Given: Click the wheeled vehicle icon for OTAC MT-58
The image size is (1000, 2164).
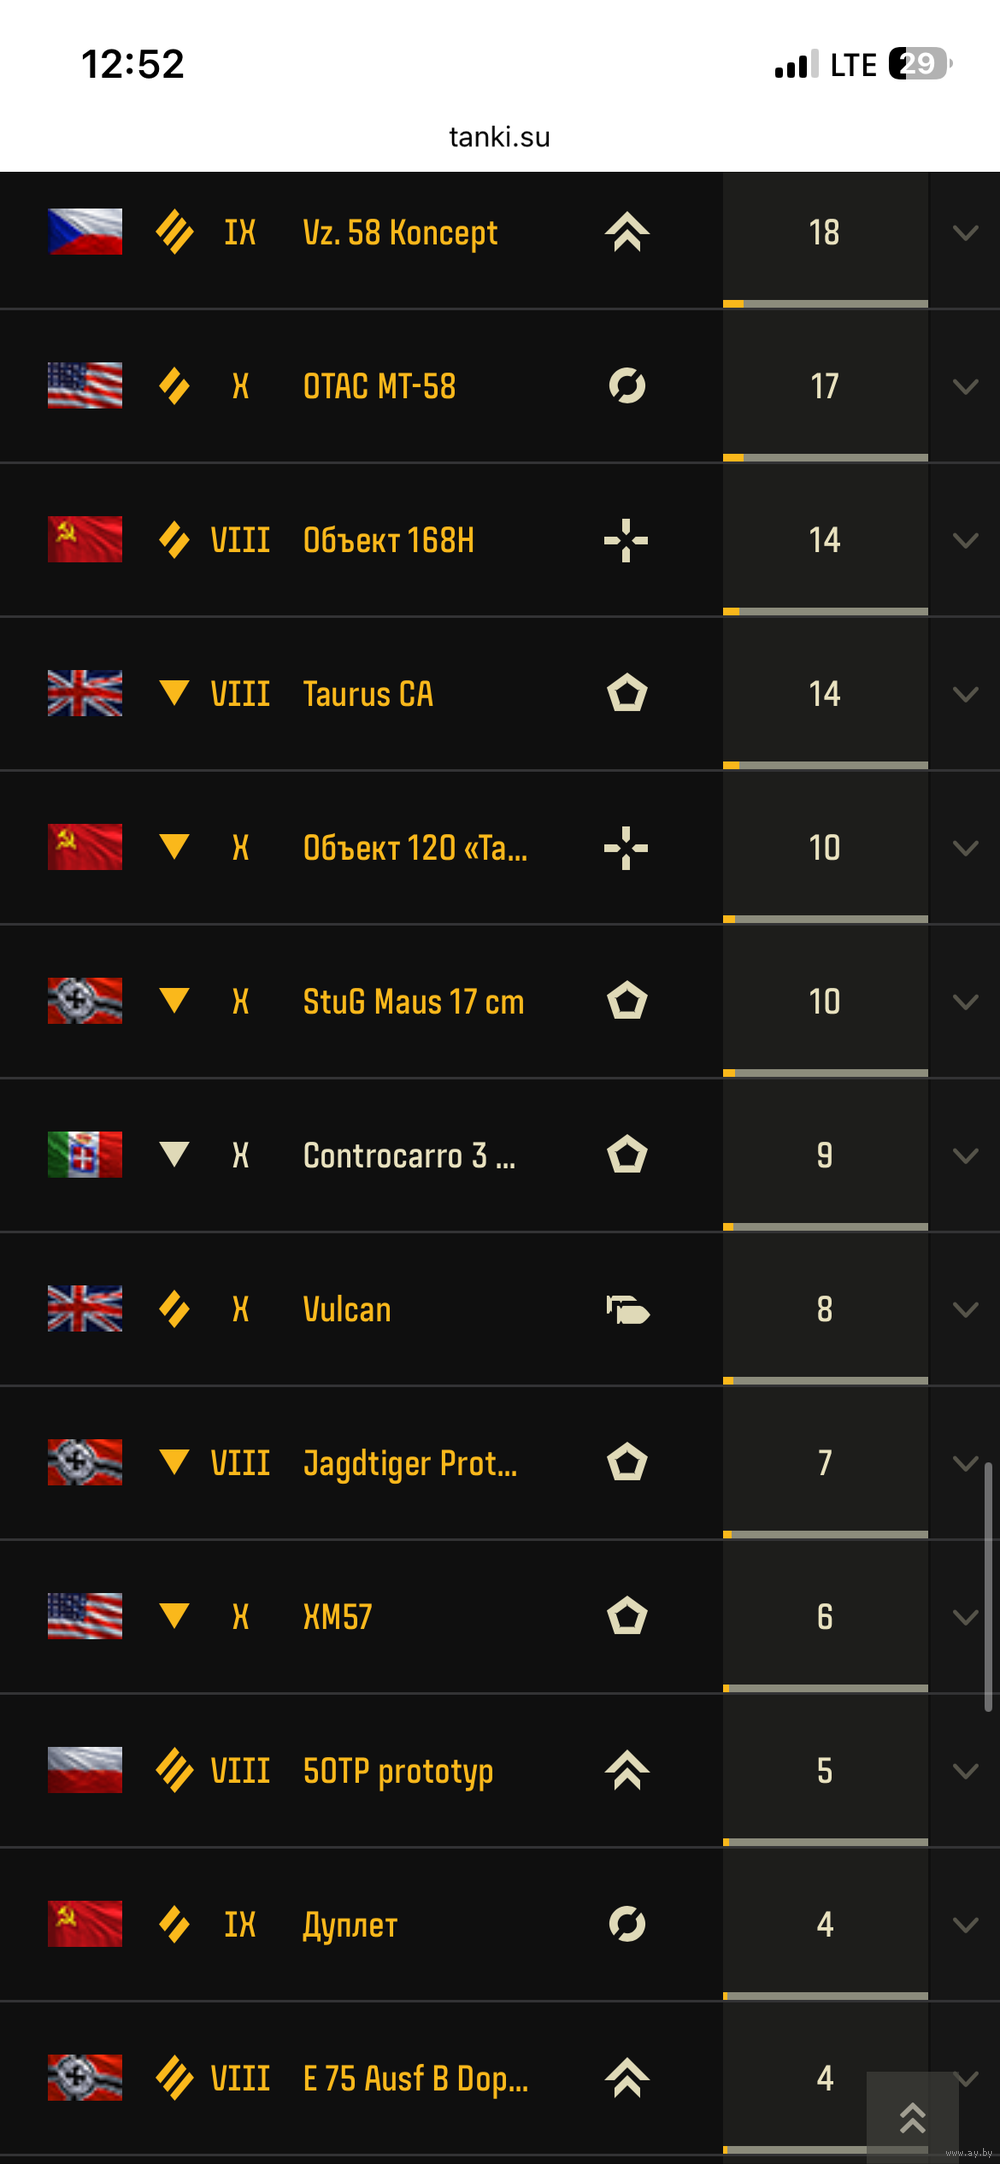Looking at the screenshot, I should point(627,386).
